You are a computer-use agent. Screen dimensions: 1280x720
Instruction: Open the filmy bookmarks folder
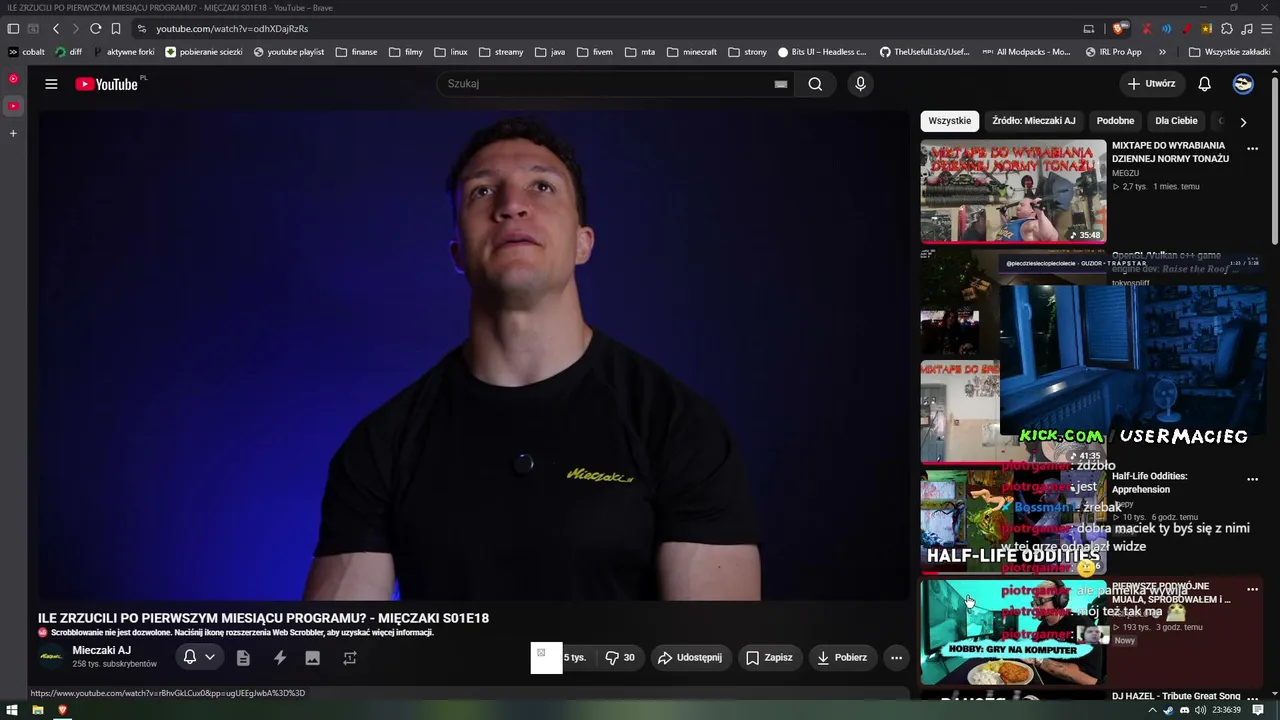[405, 52]
